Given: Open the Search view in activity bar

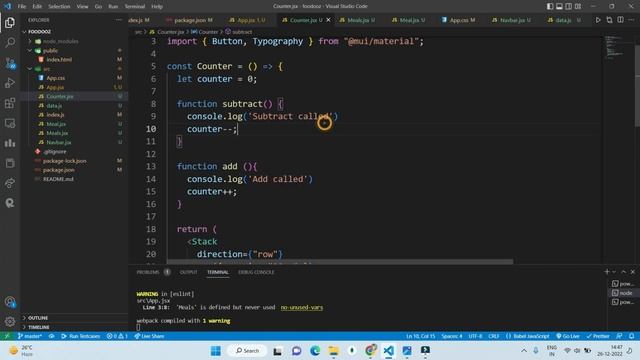Looking at the screenshot, I should tap(10, 42).
